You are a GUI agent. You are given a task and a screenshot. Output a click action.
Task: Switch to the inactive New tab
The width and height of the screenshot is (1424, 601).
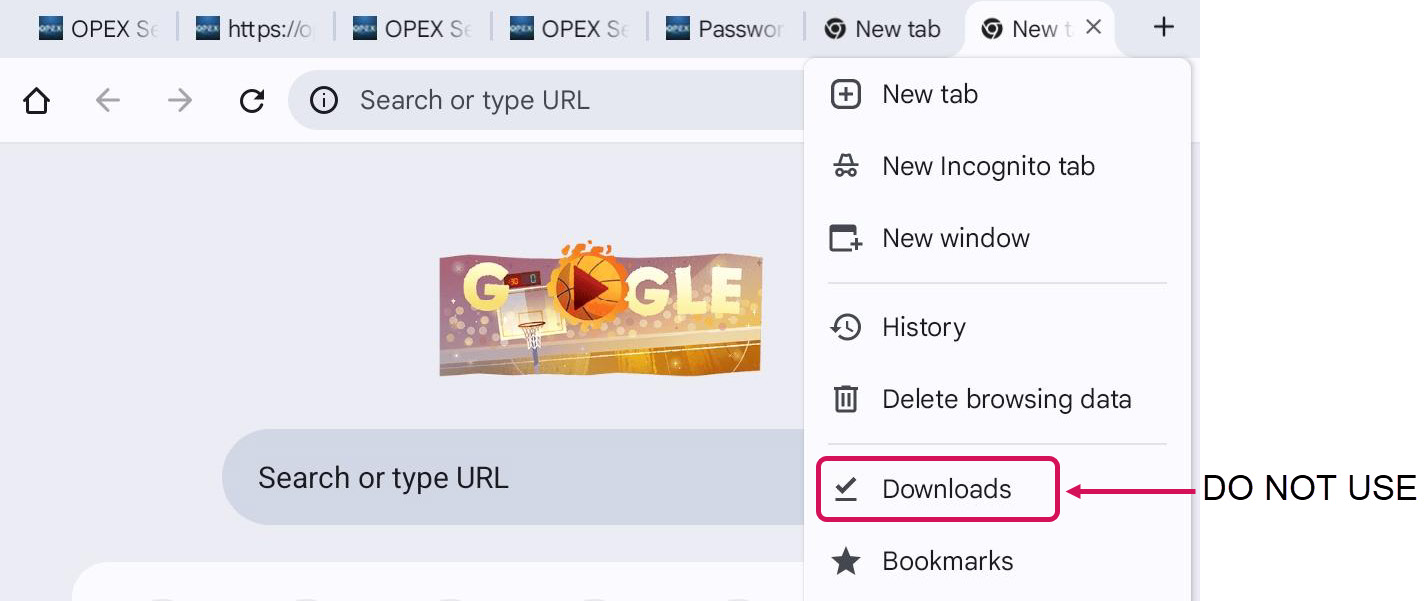coord(884,29)
